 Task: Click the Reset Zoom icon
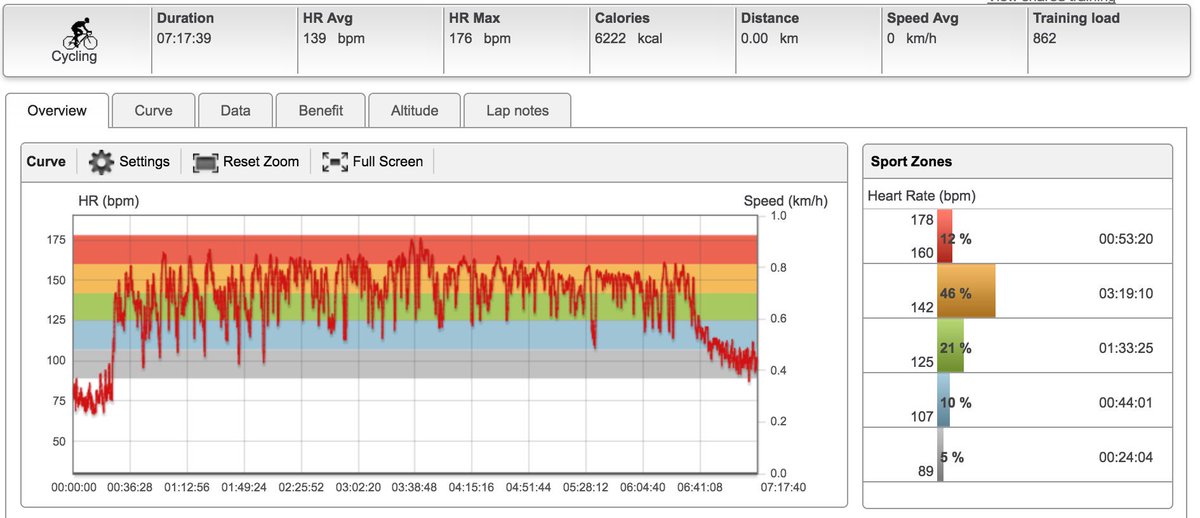tap(205, 162)
